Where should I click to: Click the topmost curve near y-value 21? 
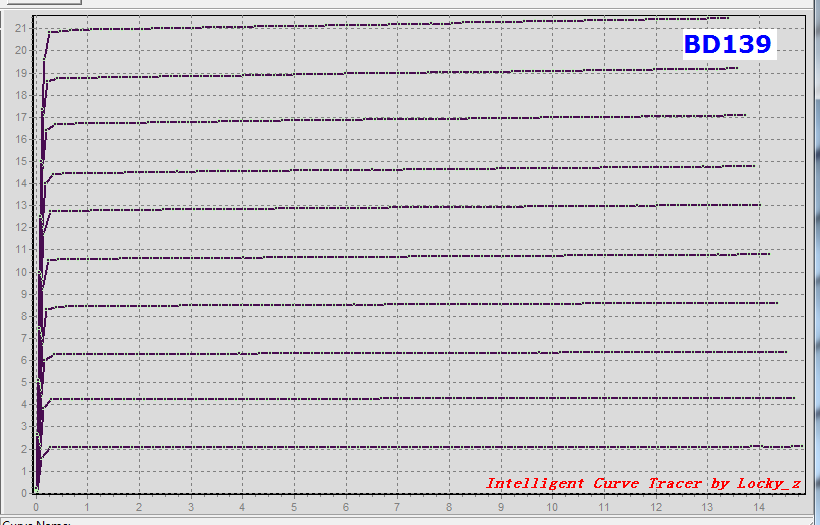tap(387, 24)
